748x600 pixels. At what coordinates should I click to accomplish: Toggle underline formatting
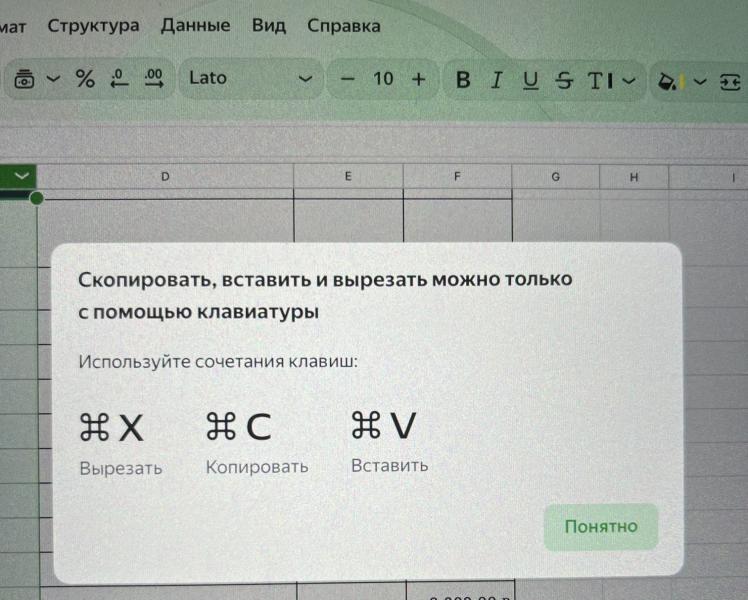[530, 80]
